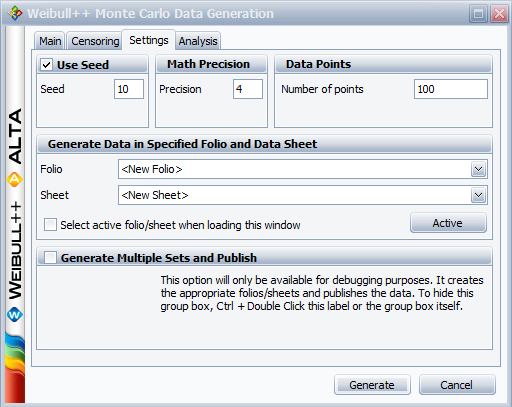Click the maximize window icon in title bar
Image resolution: width=512 pixels, height=407 pixels.
tap(478, 14)
